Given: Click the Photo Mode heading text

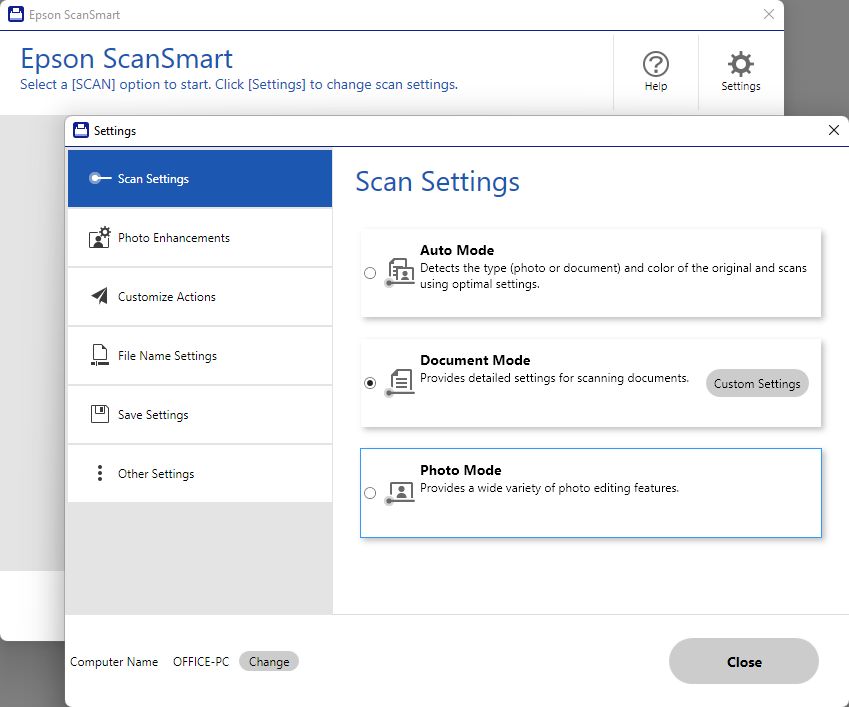Looking at the screenshot, I should tap(461, 470).
